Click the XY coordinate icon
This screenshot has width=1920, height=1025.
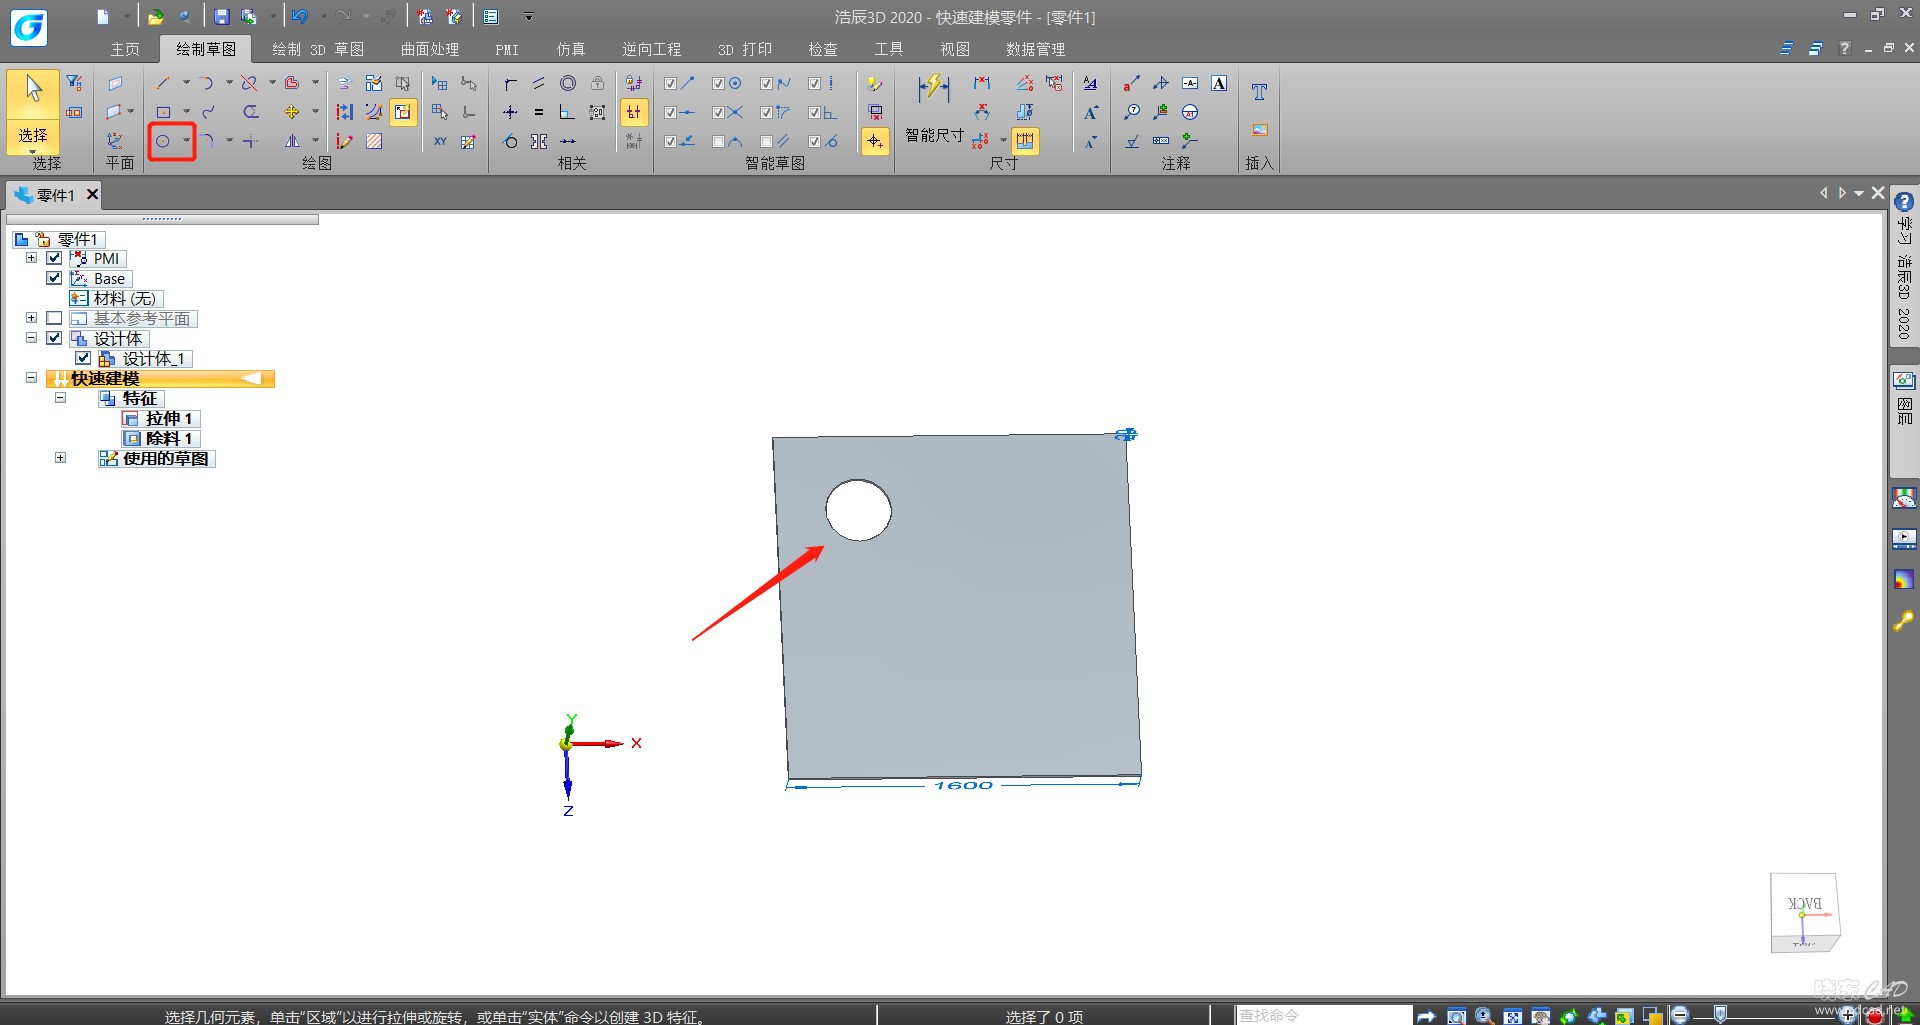coord(440,141)
